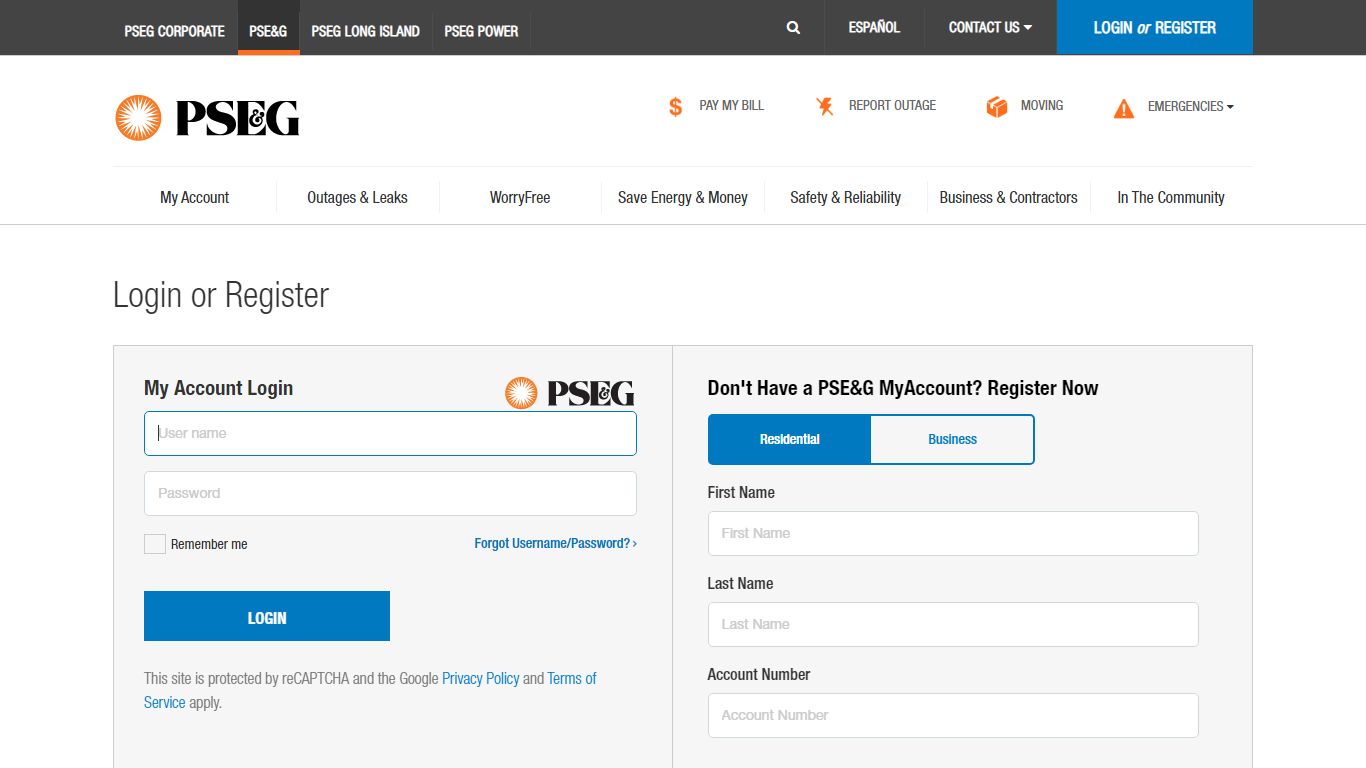Toggle the Remember me checkbox
This screenshot has height=768, width=1366.
tap(155, 544)
